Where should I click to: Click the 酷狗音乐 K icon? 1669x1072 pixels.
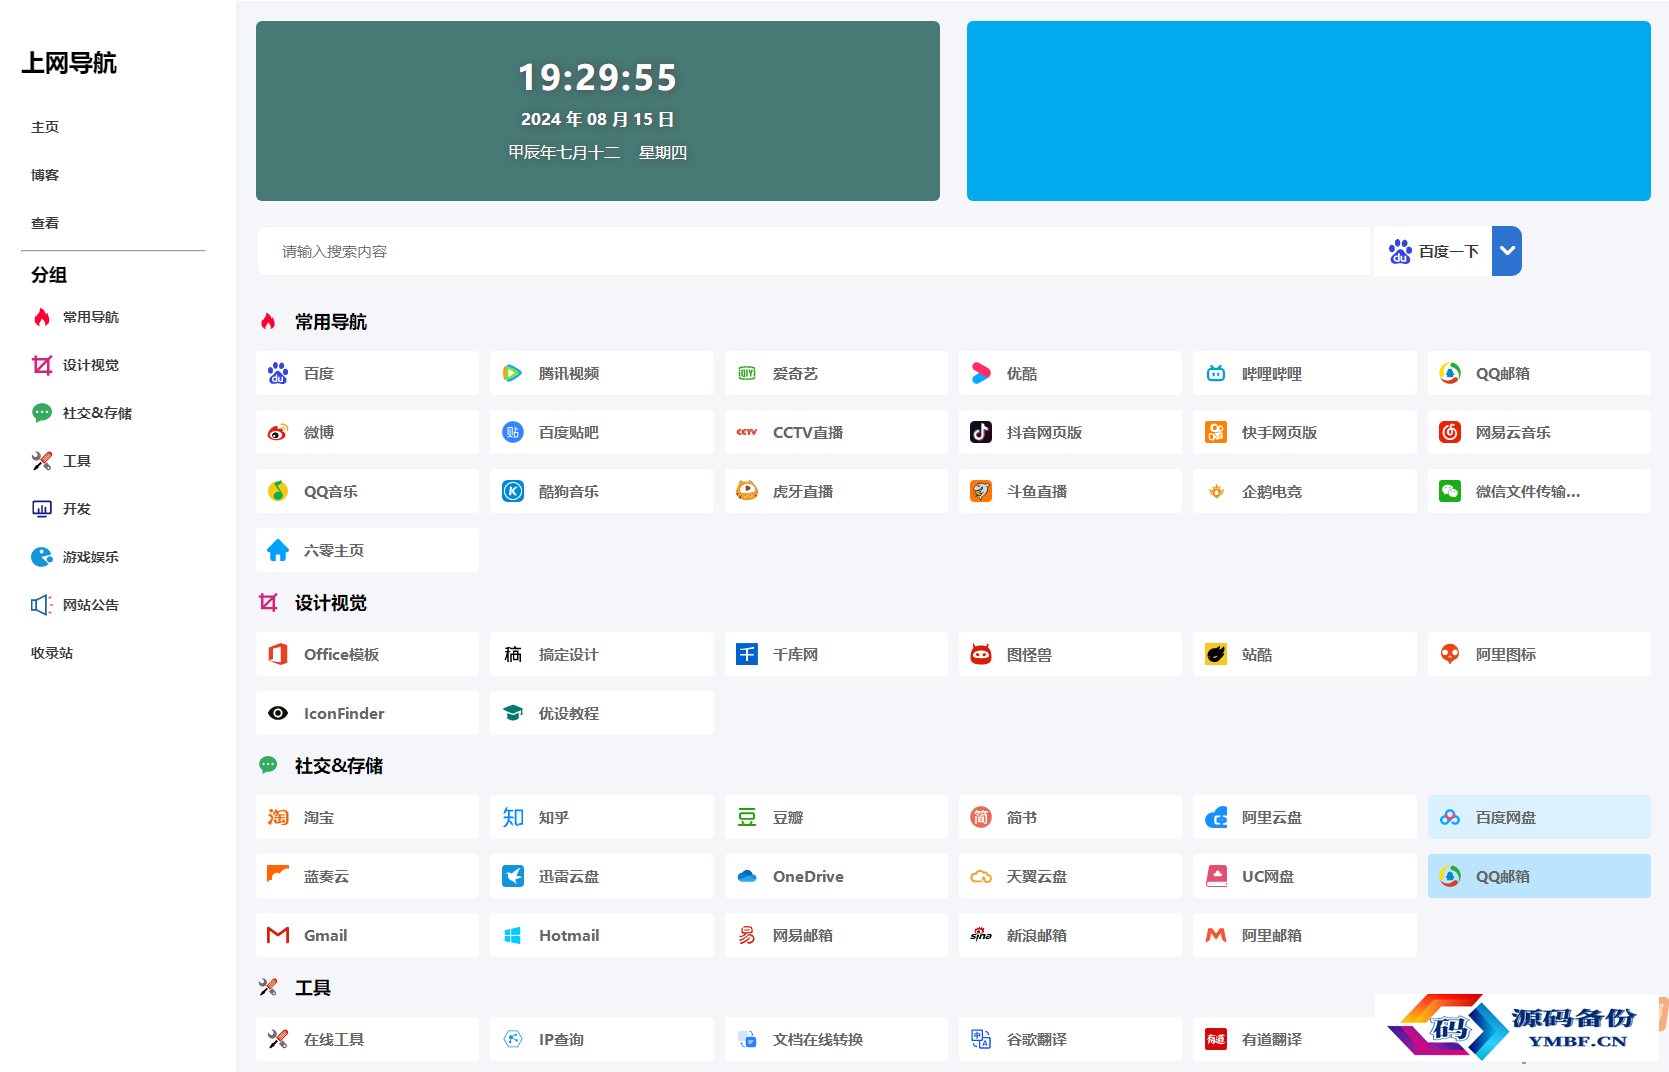coord(513,491)
